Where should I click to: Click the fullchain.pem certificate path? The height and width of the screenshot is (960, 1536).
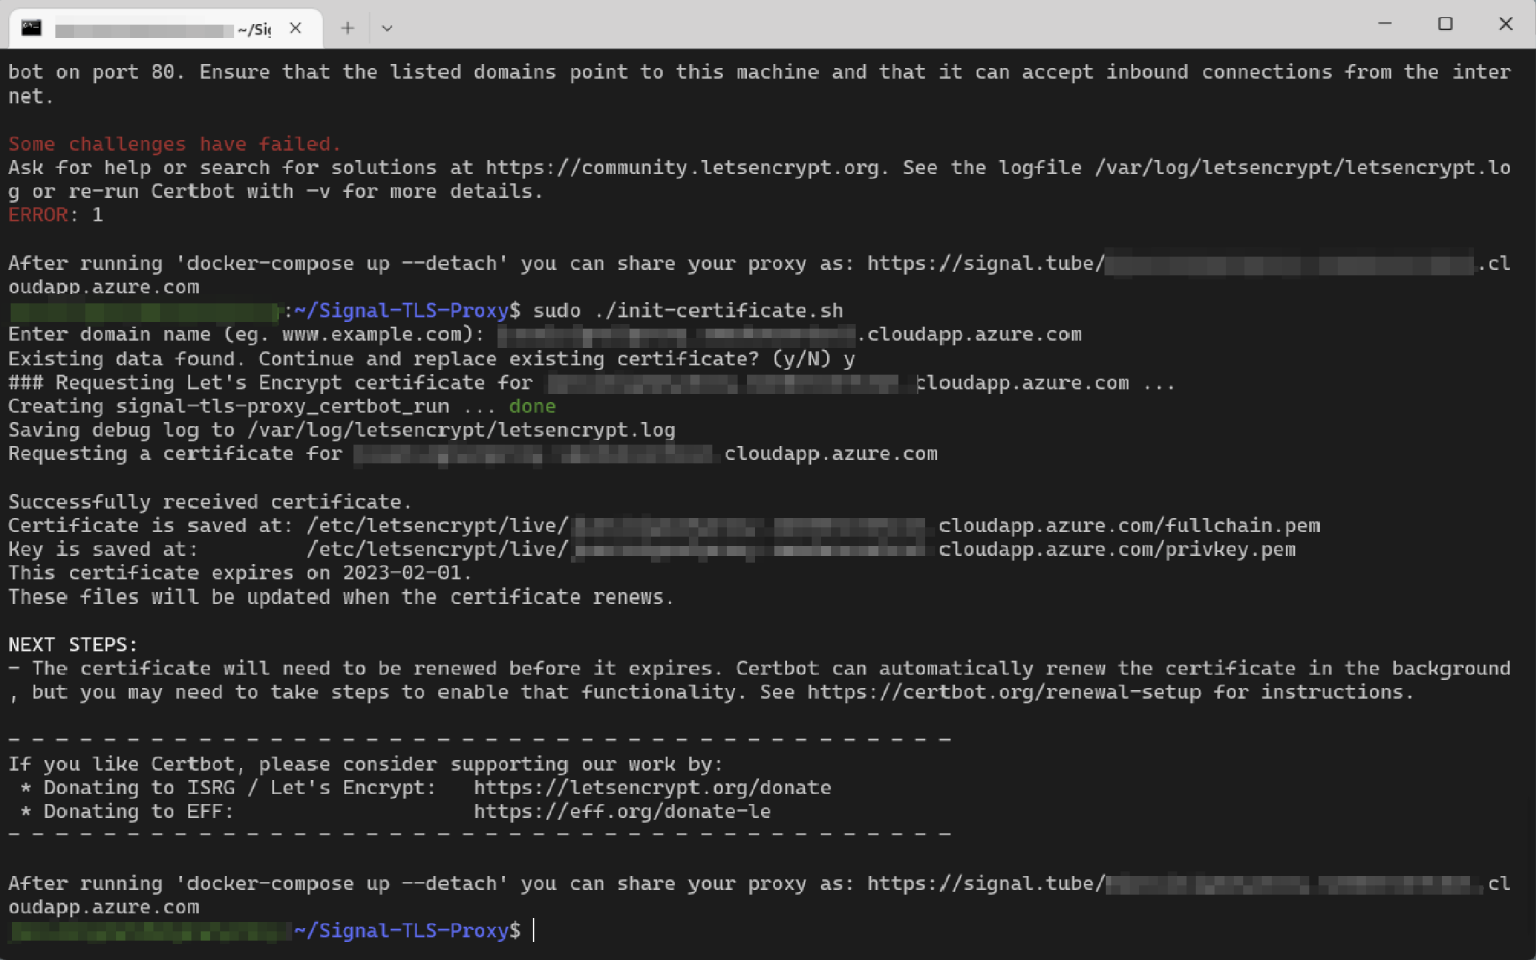(x=813, y=526)
